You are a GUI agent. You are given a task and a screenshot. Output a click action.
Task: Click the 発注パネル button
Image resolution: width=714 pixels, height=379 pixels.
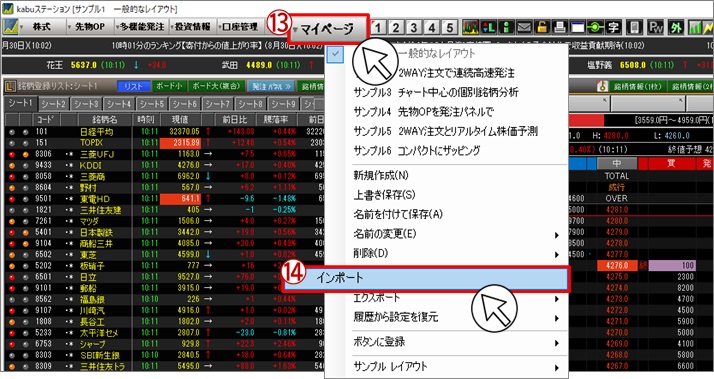(x=271, y=86)
